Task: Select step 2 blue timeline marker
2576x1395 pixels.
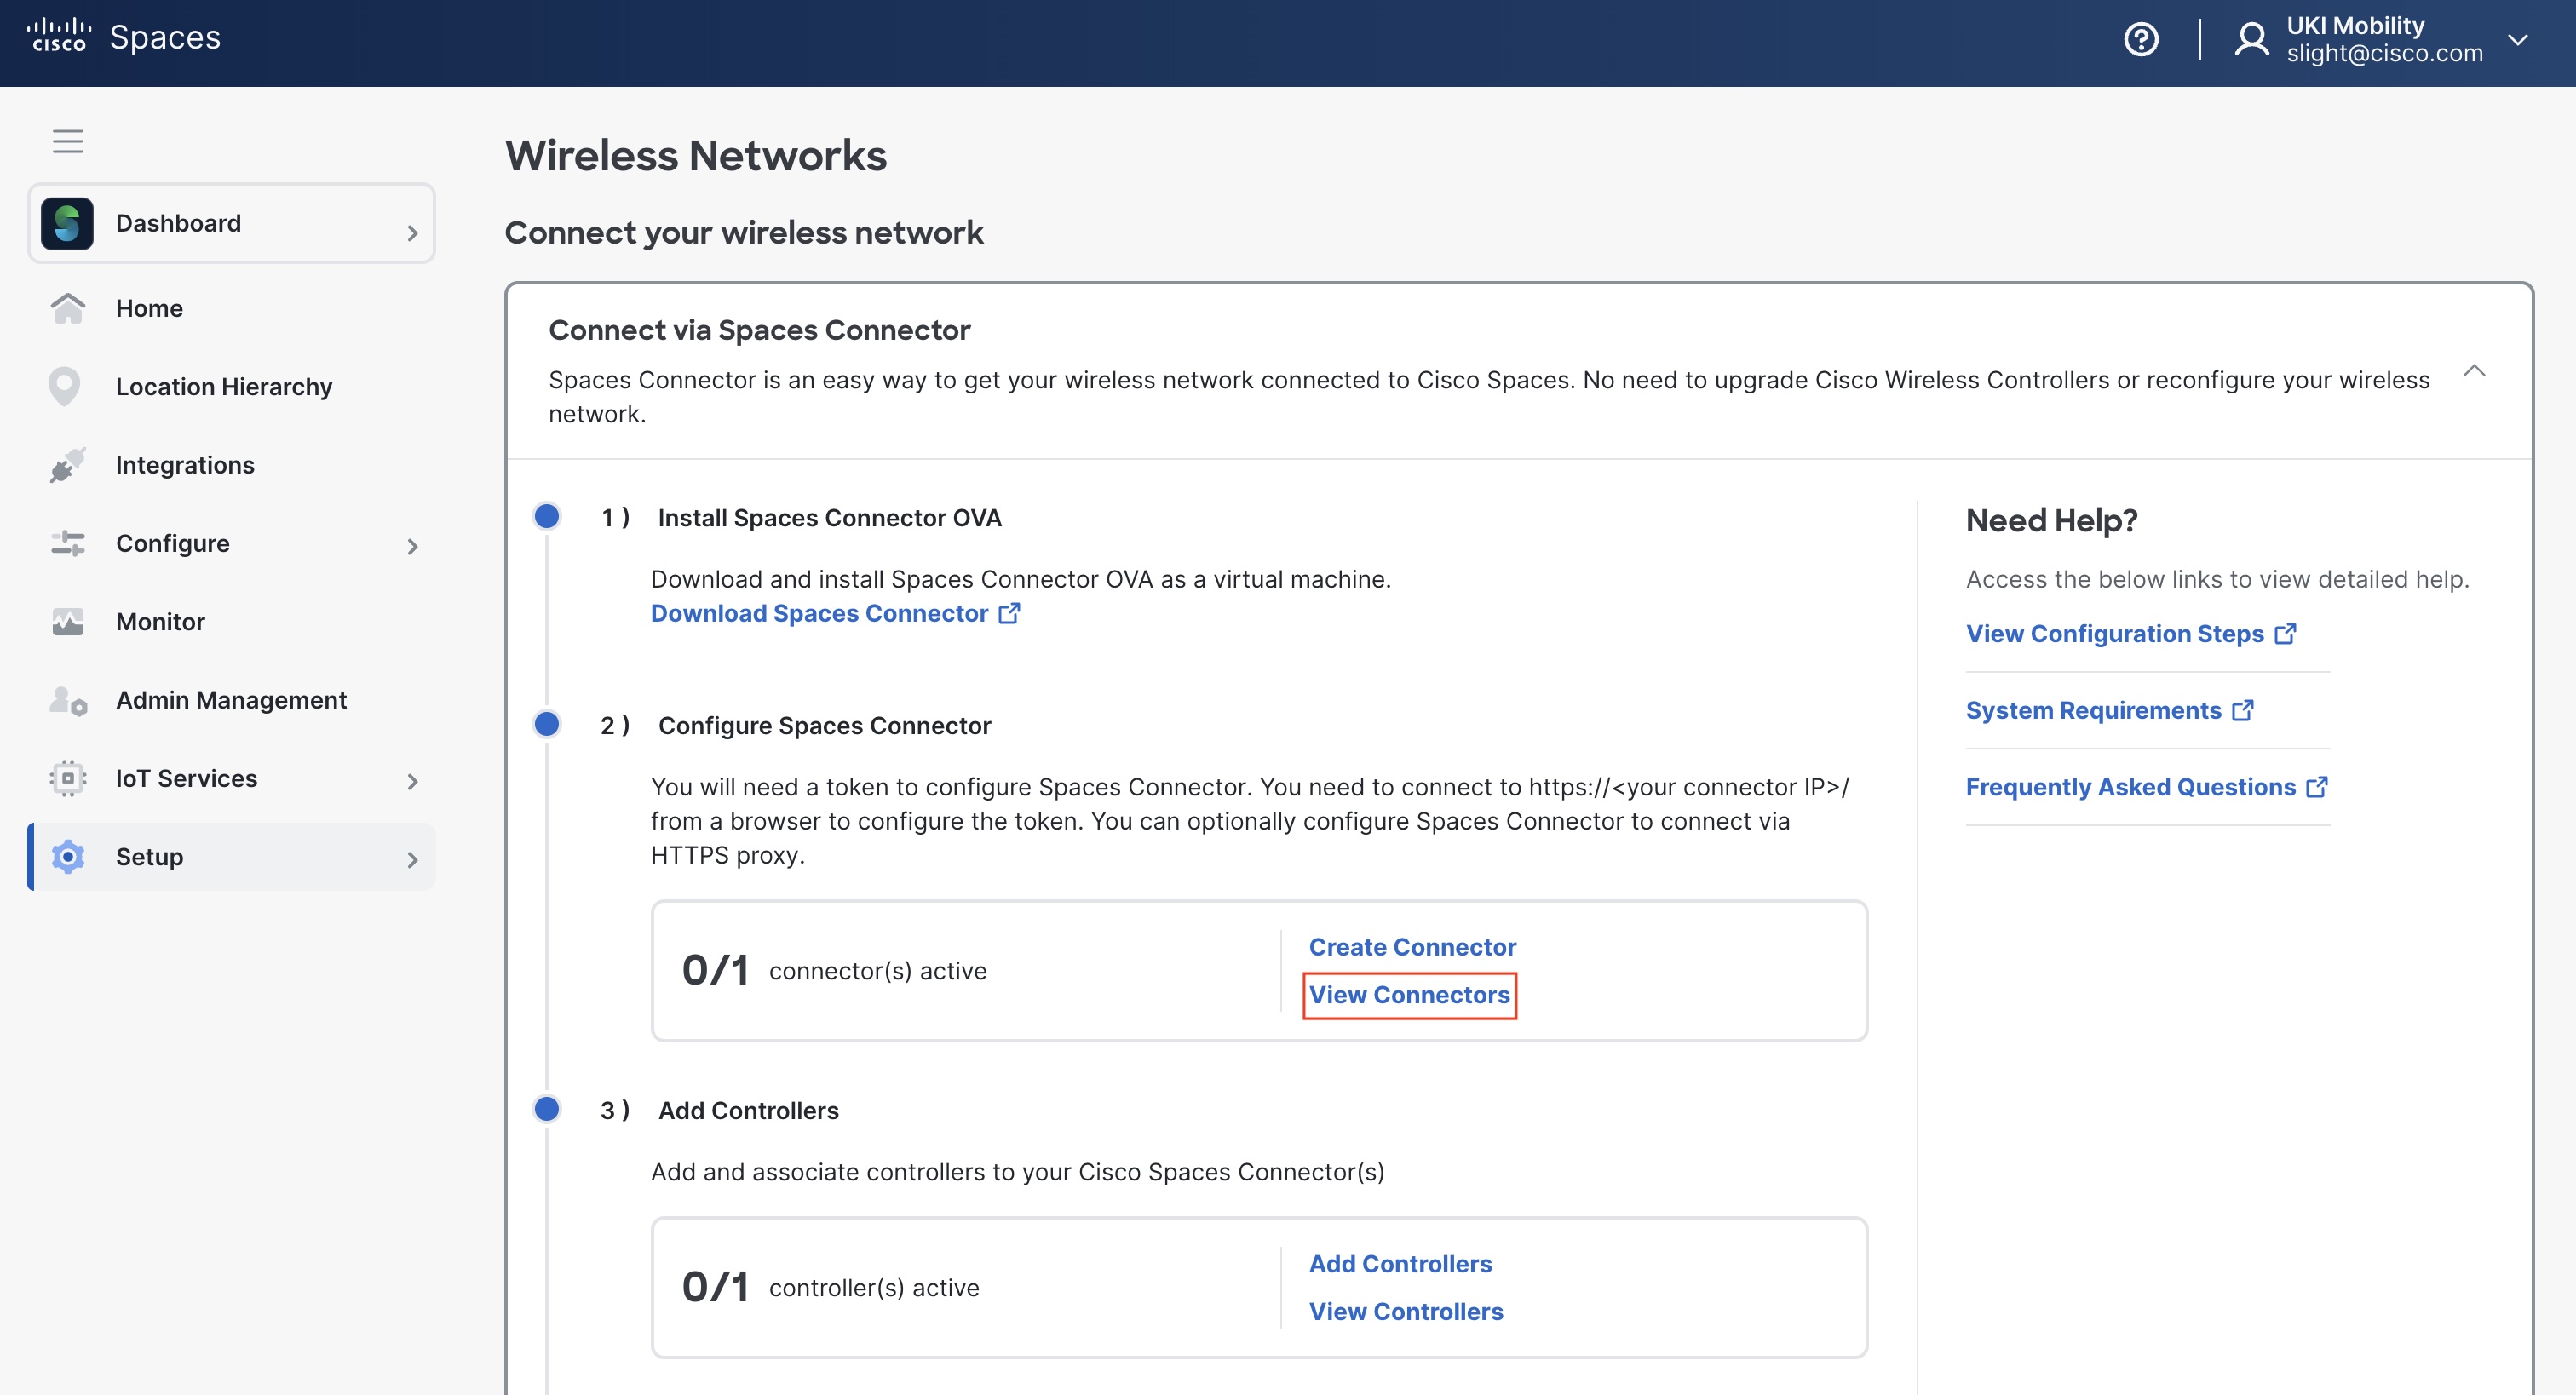Action: (x=547, y=724)
